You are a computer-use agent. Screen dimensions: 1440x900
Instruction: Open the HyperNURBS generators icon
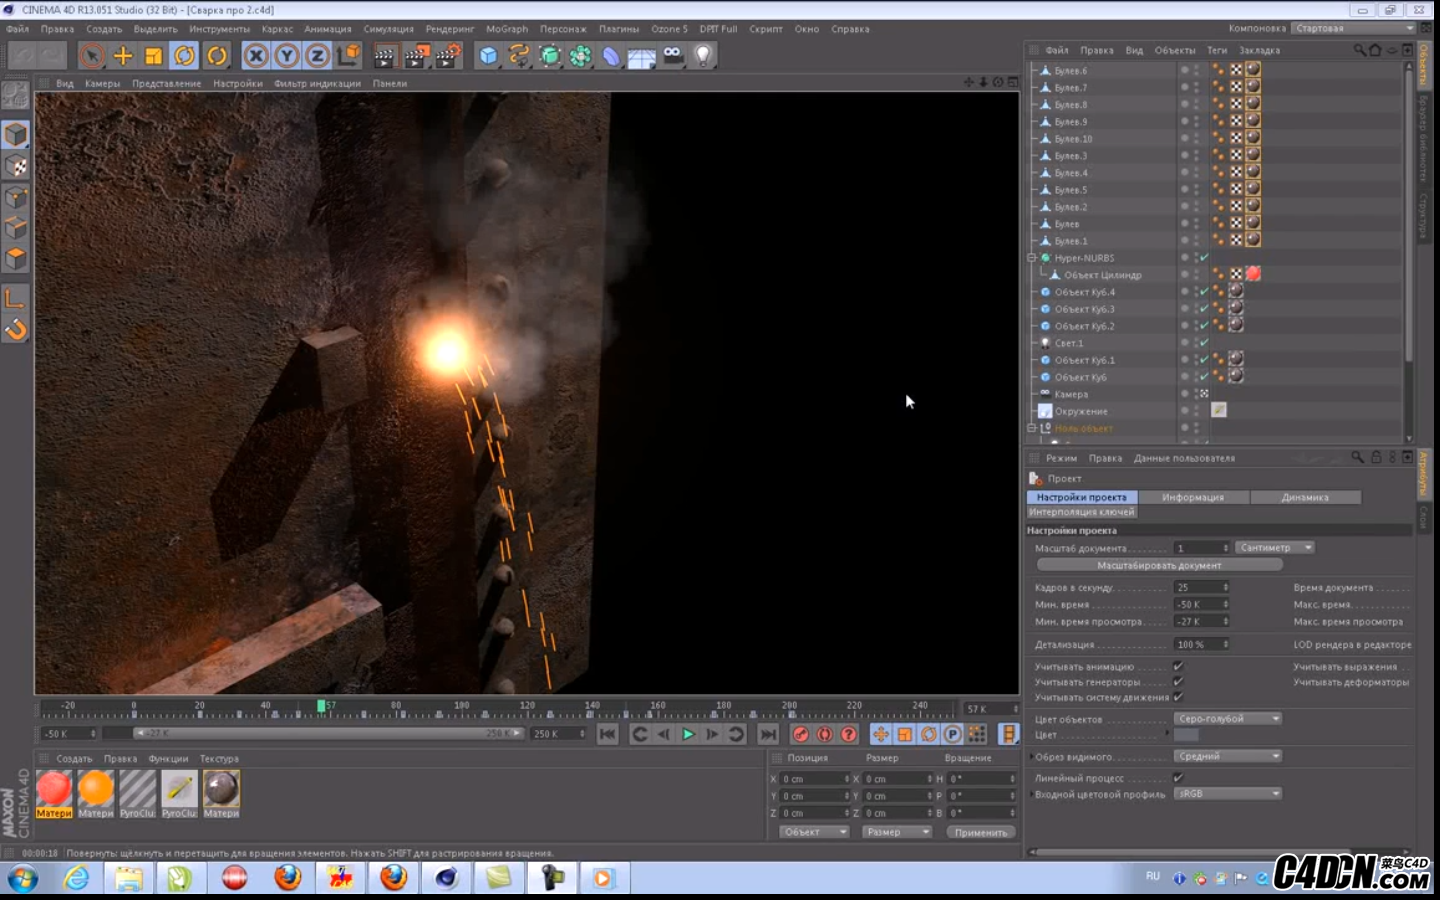point(550,56)
